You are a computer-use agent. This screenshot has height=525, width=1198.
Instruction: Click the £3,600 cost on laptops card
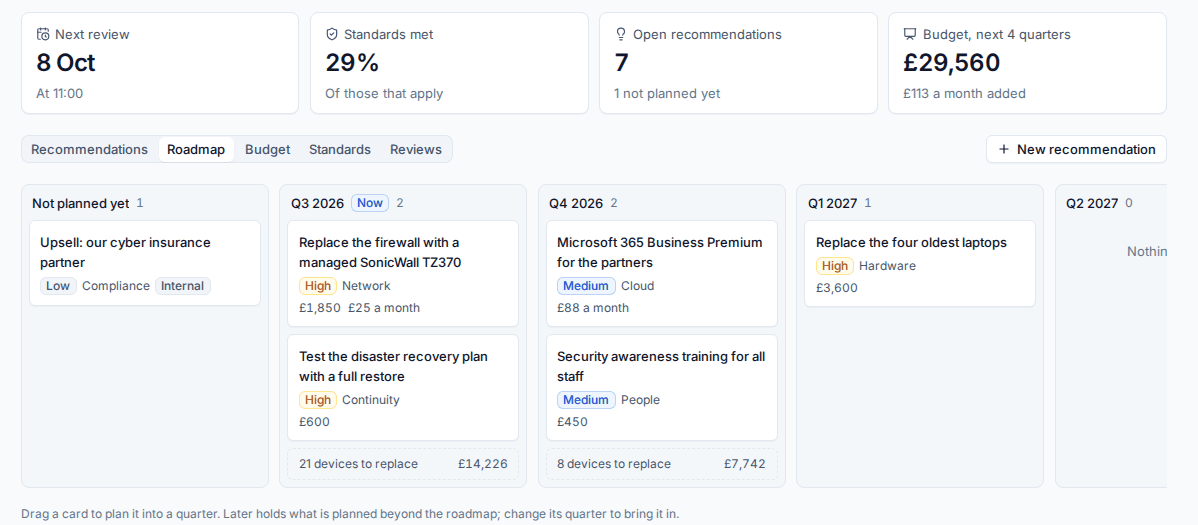tap(837, 288)
